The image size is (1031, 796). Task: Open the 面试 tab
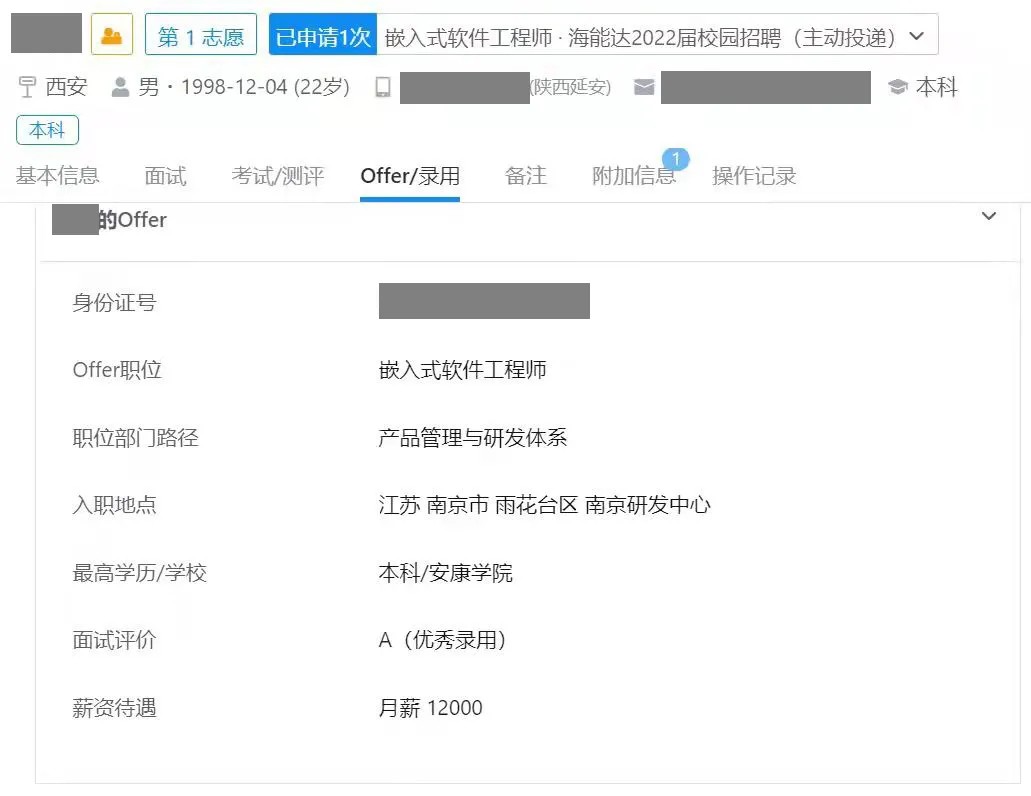pos(165,176)
